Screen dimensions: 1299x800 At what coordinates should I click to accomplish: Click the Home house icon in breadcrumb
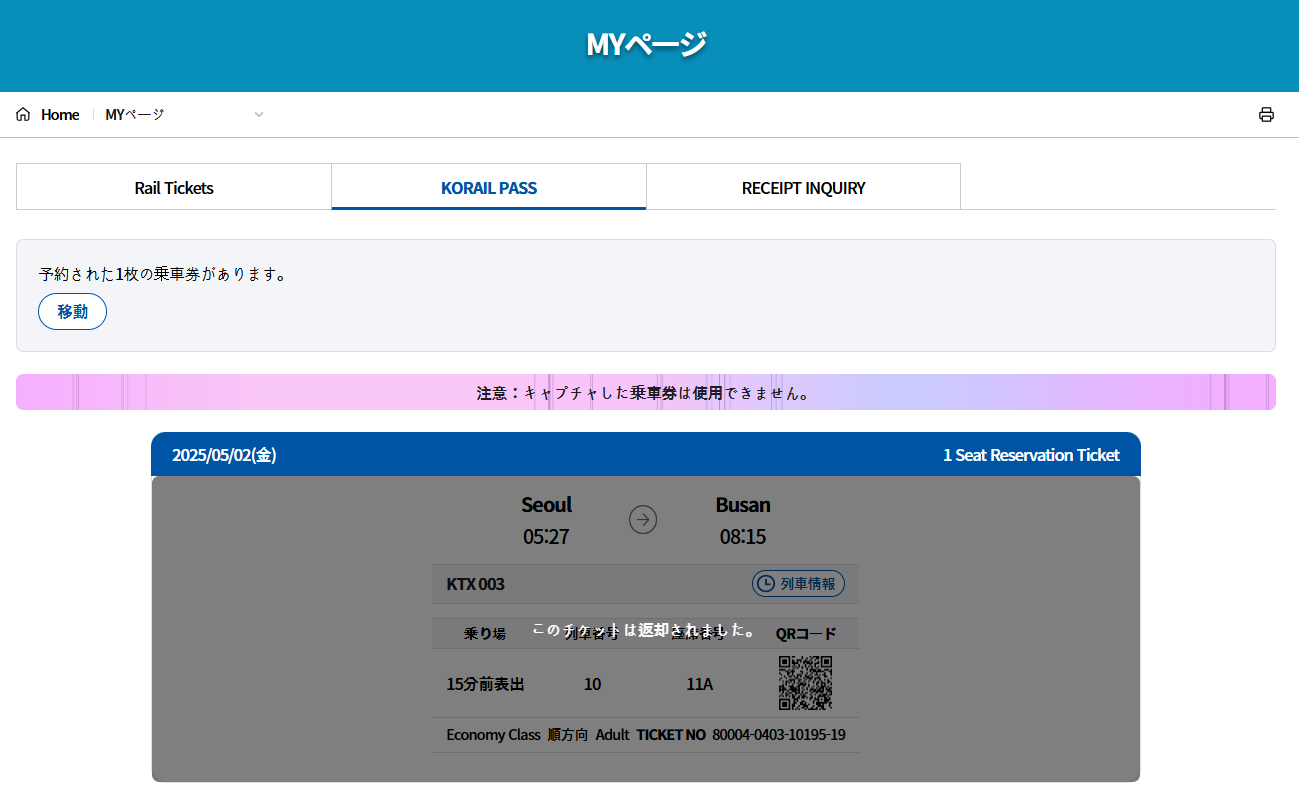pyautogui.click(x=23, y=115)
